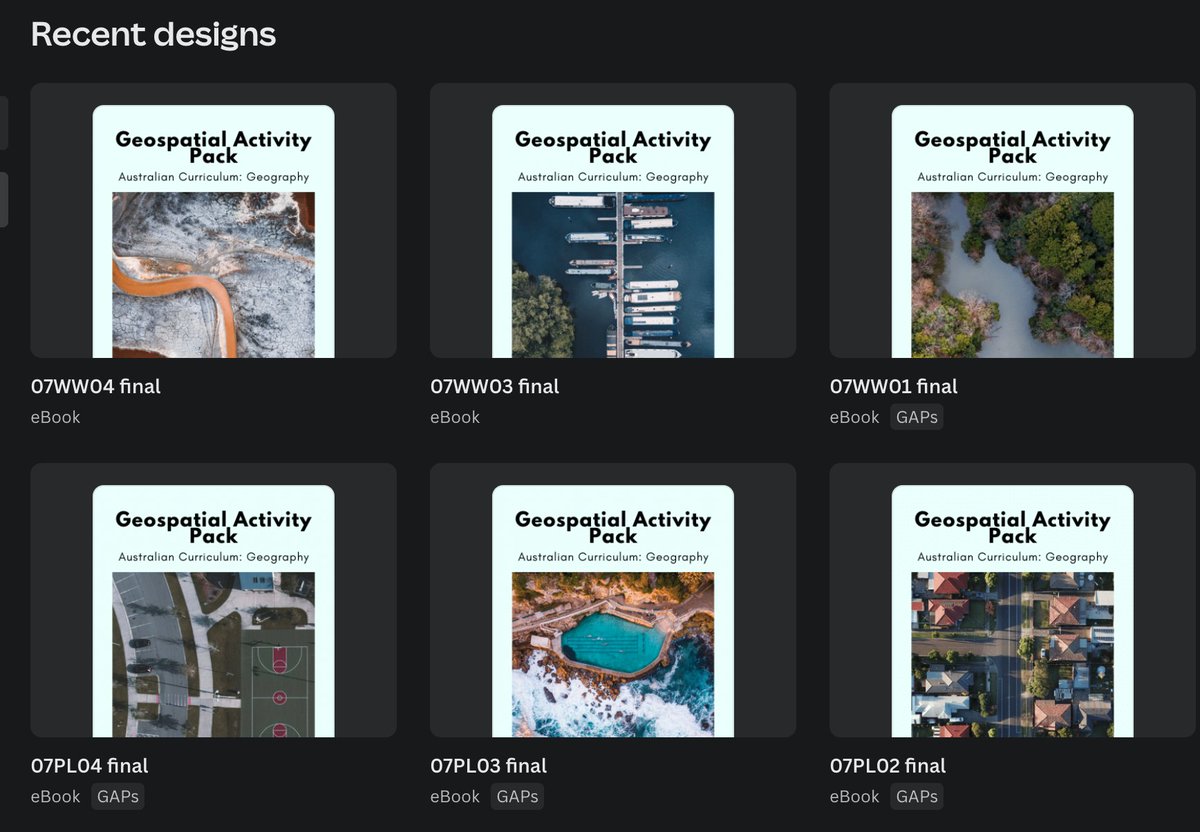Click the 07PL04 final title text

(90, 766)
